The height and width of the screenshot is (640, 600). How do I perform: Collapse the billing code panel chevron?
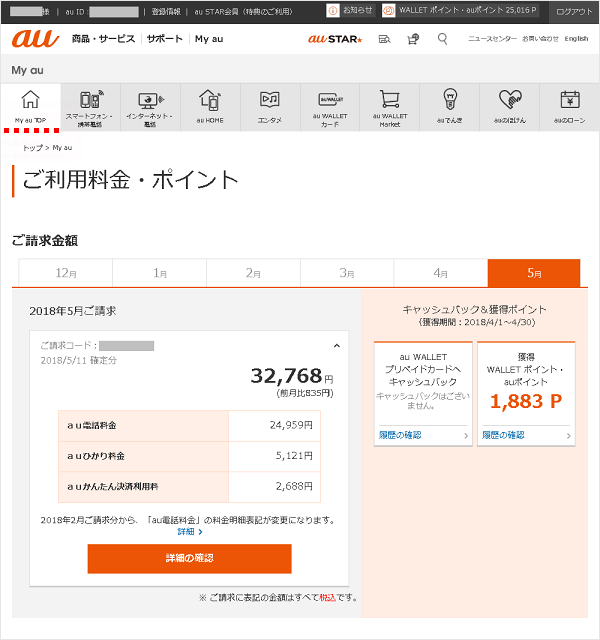336,346
